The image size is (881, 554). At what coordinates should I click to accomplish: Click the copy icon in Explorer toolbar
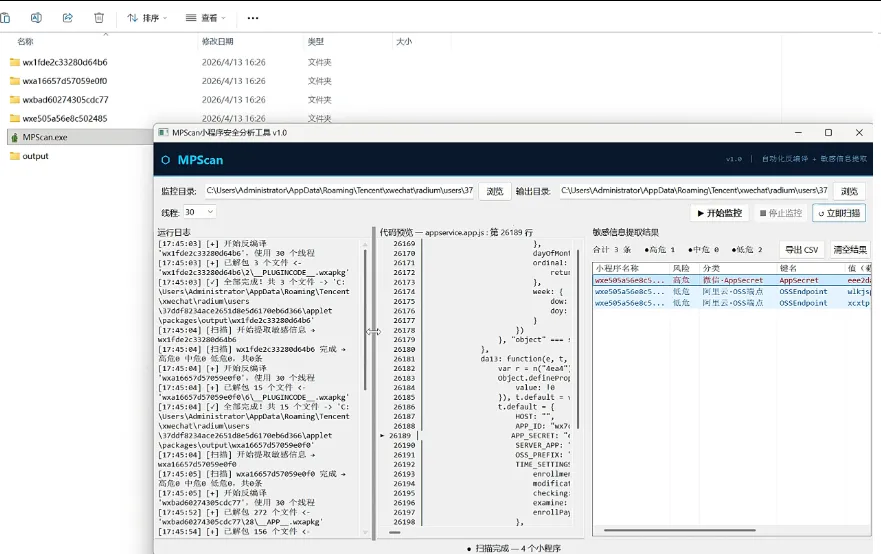click(5, 18)
